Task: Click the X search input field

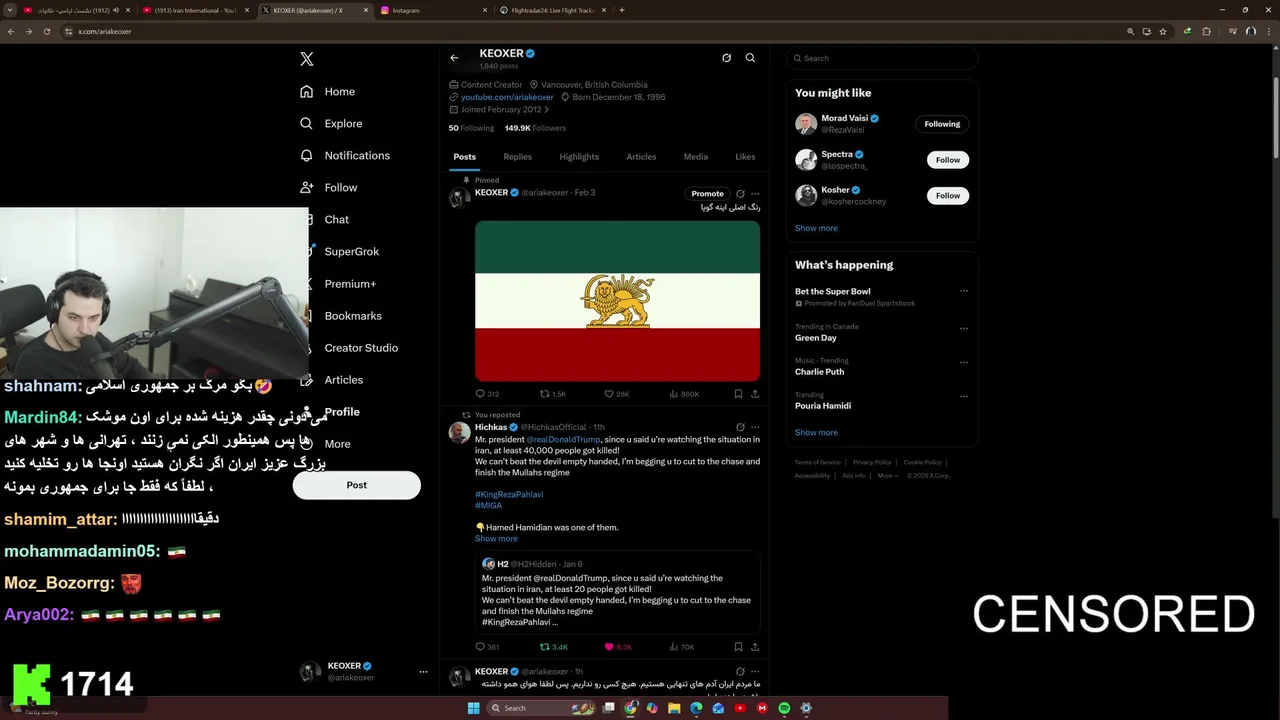Action: point(881,58)
